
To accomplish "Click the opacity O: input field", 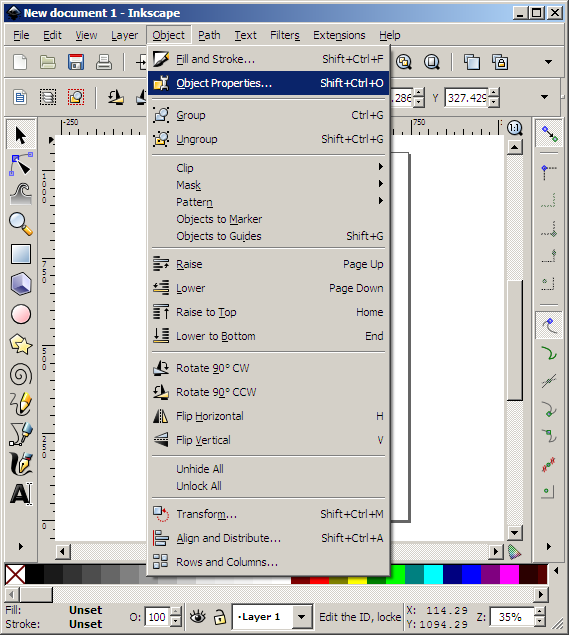I will coord(157,617).
